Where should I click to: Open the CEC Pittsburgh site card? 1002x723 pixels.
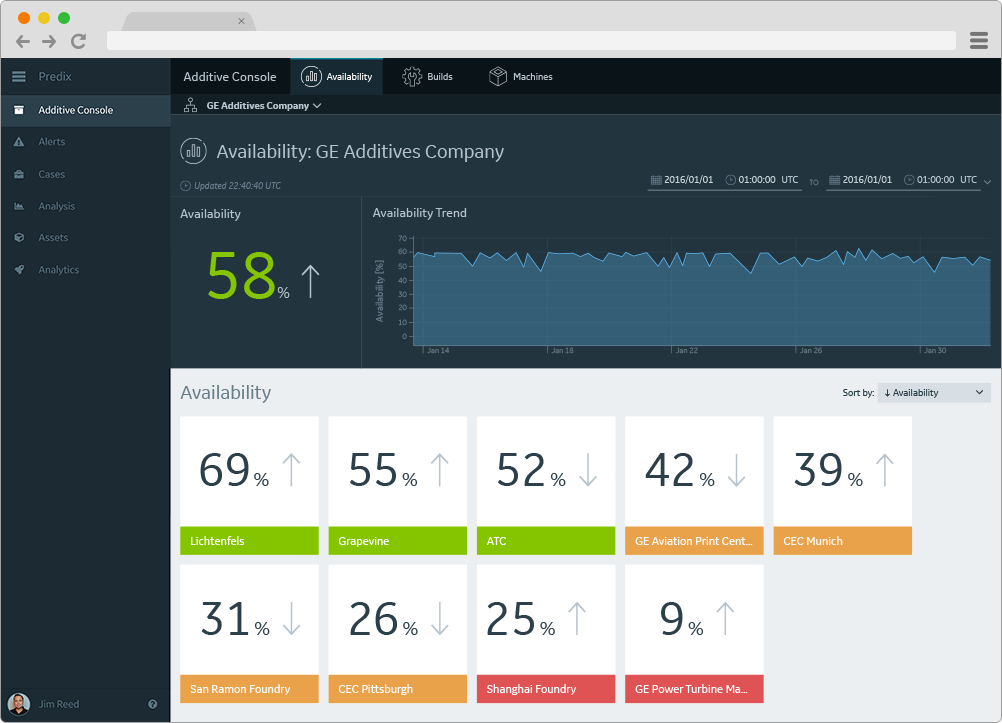click(397, 634)
